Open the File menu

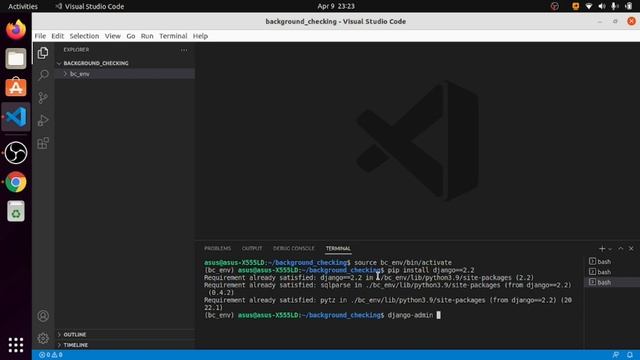click(40, 36)
